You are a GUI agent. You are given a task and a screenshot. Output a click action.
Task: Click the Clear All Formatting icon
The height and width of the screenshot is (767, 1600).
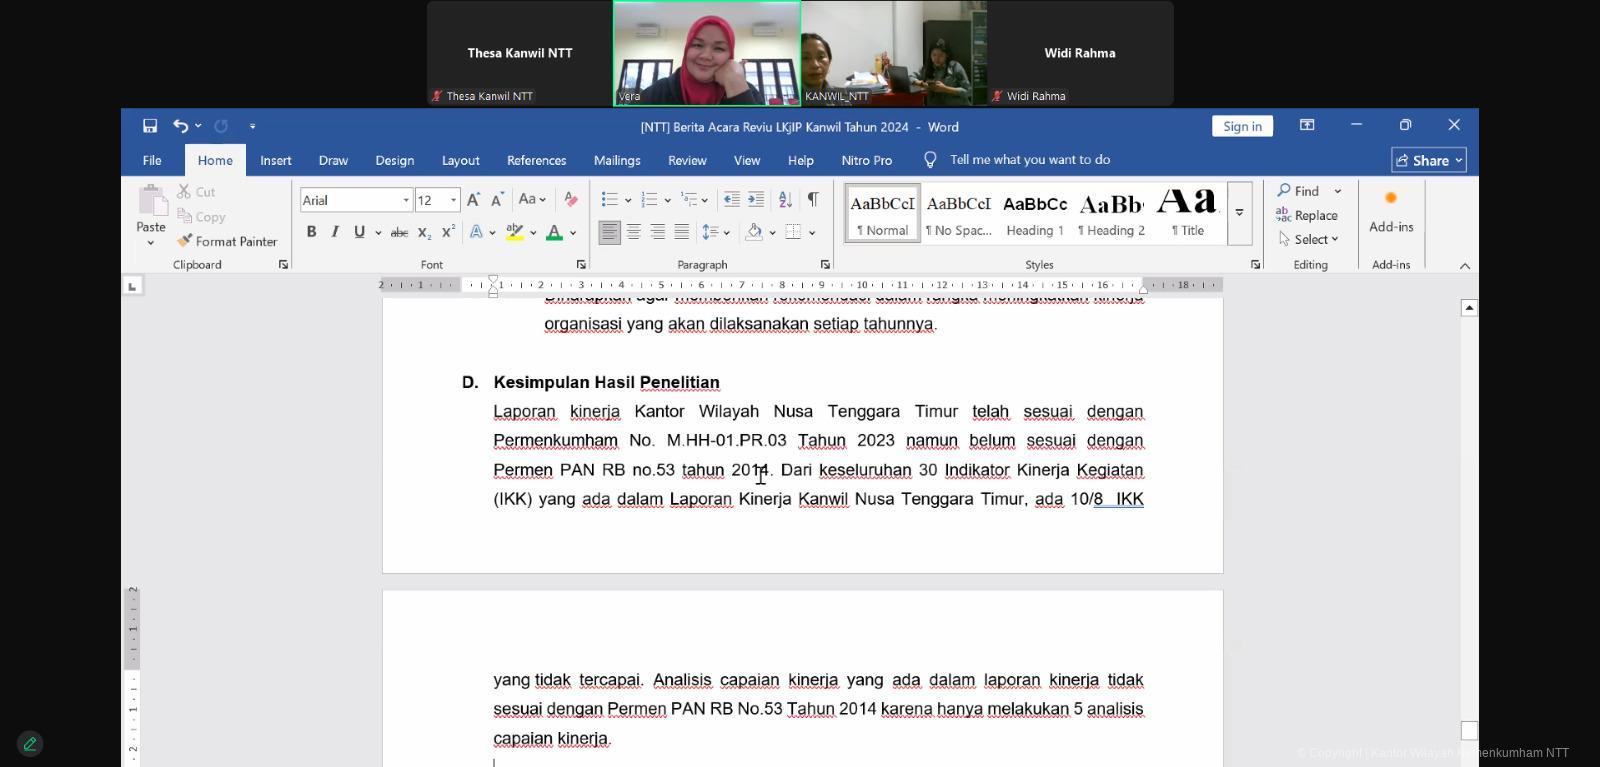click(570, 199)
